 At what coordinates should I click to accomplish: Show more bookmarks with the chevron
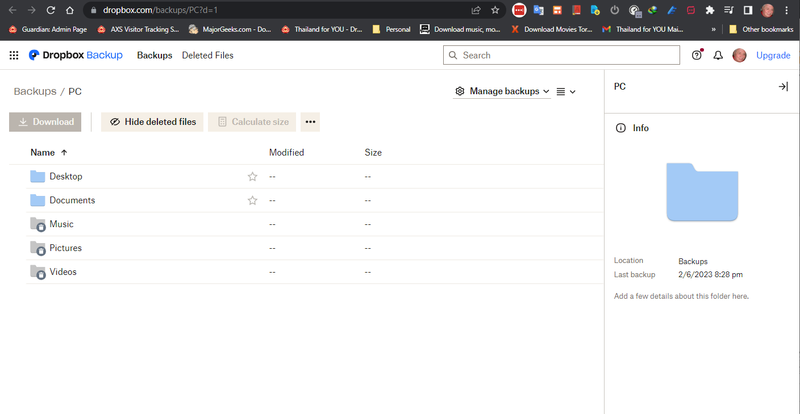(x=713, y=30)
